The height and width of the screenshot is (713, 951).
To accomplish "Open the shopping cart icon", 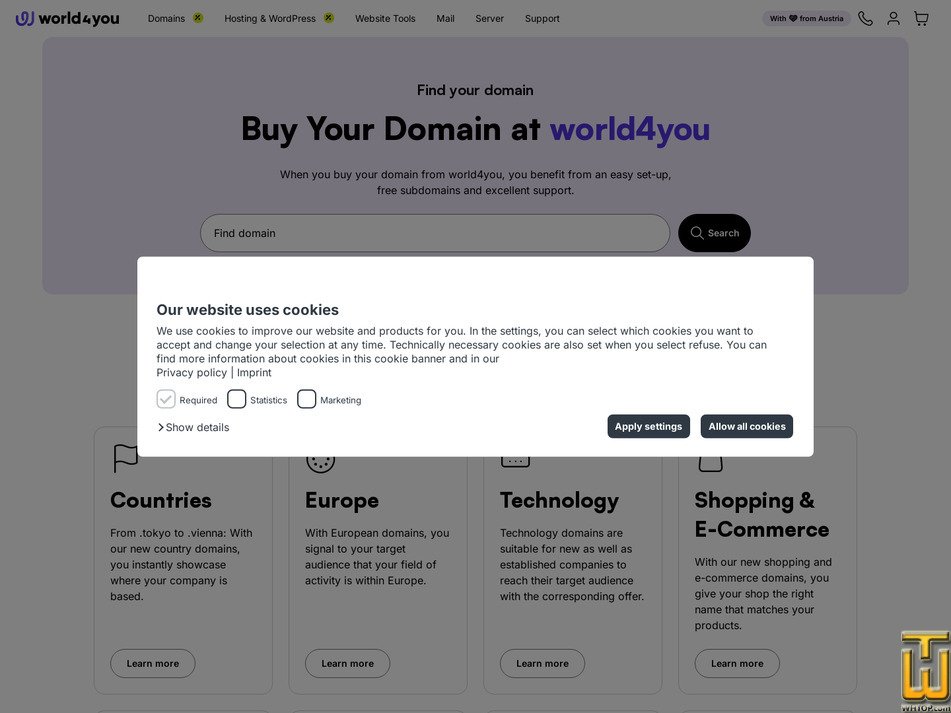I will (921, 18).
